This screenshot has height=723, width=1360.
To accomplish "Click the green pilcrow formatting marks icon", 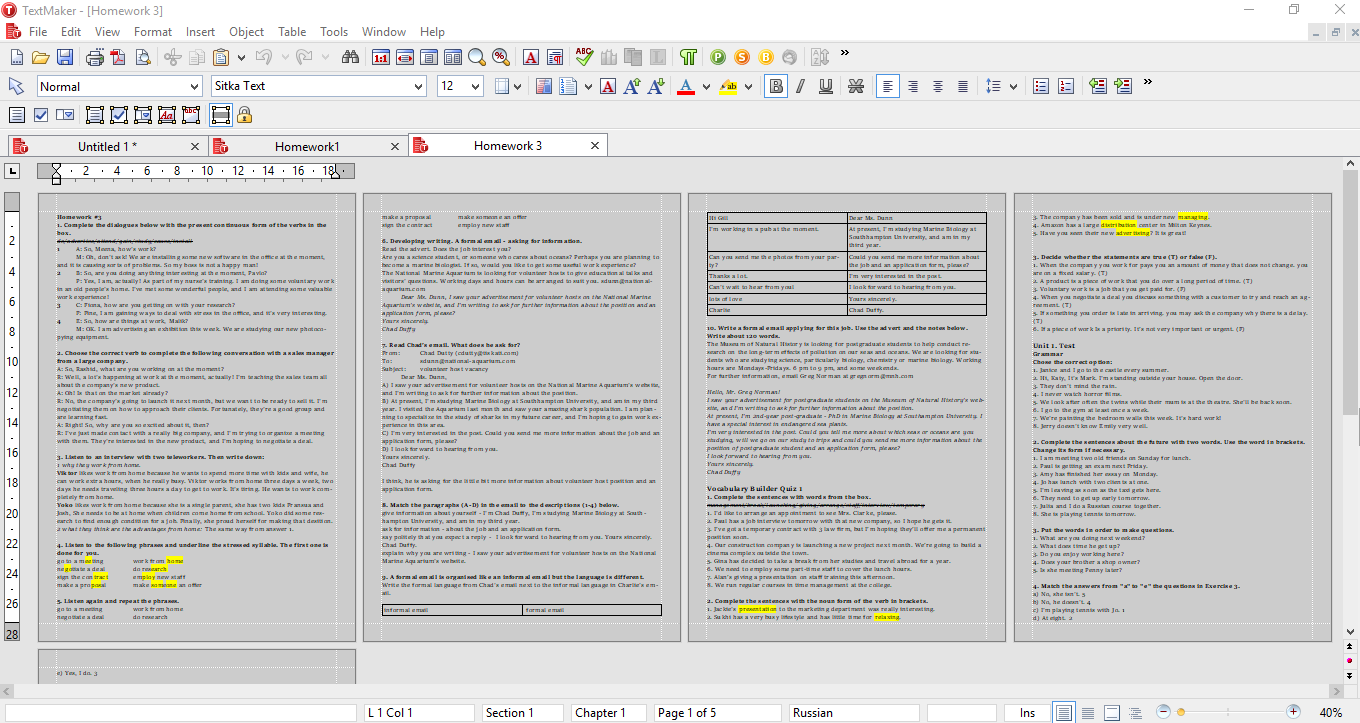I will [x=688, y=57].
